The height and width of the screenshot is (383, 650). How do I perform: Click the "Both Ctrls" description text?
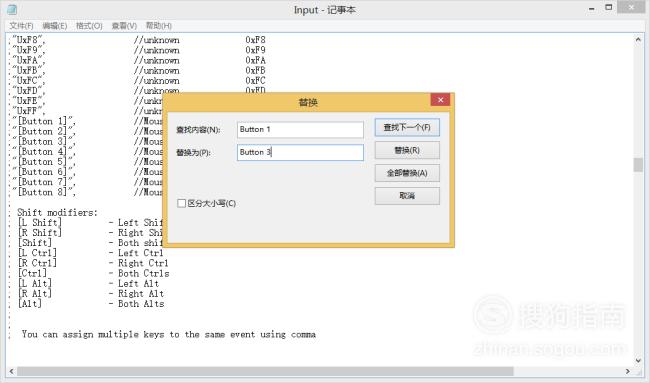(143, 274)
